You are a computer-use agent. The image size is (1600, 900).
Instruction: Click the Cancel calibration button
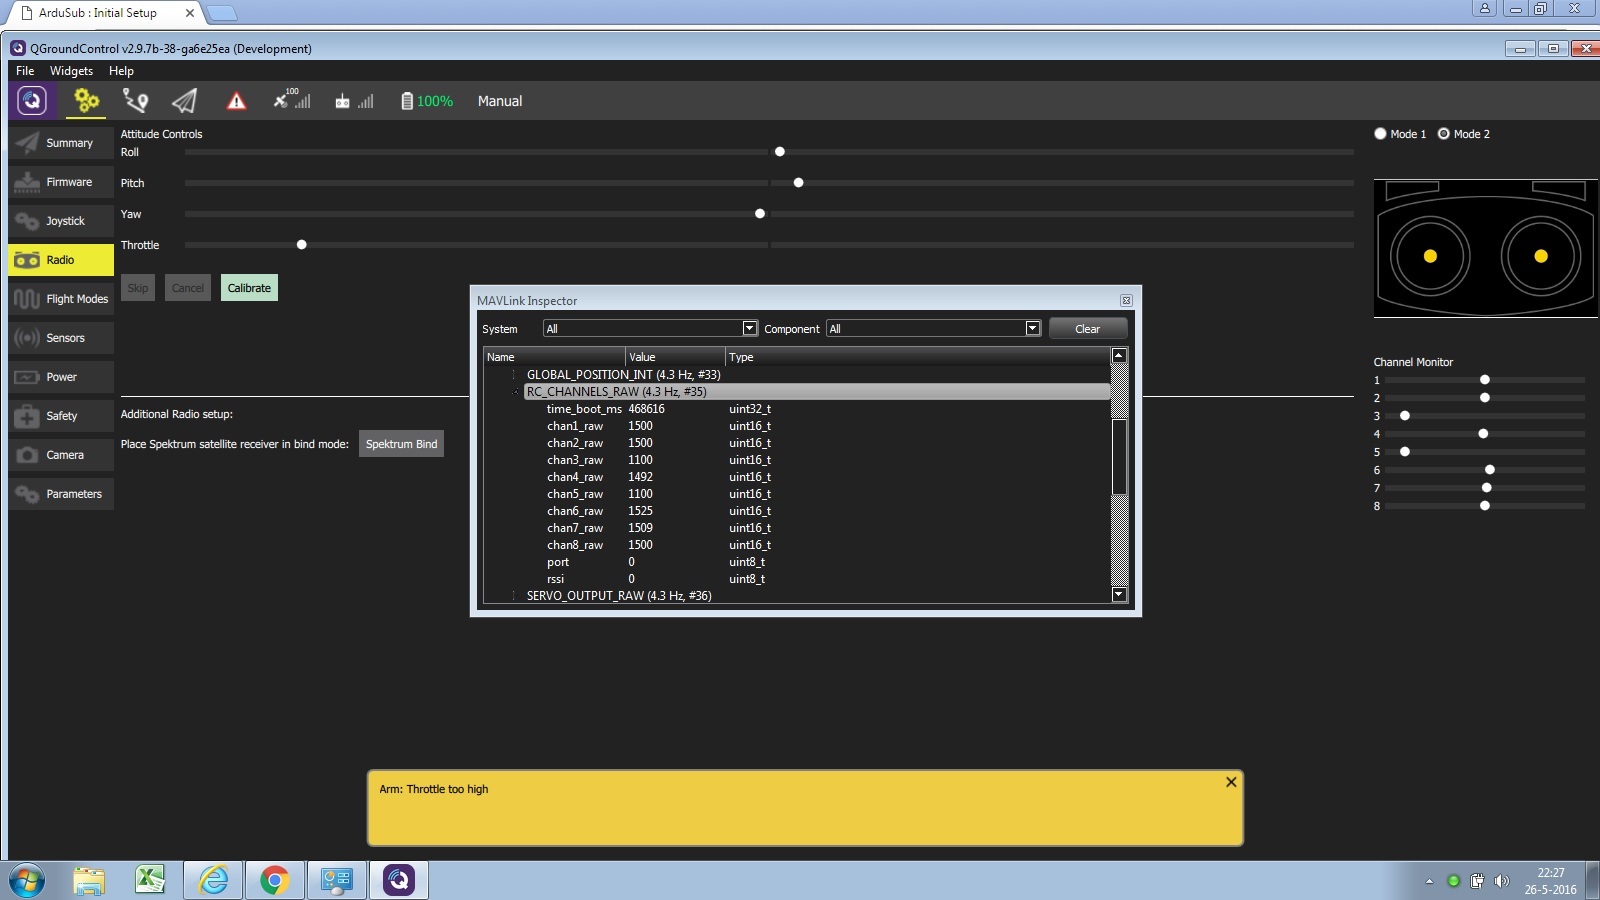(188, 288)
